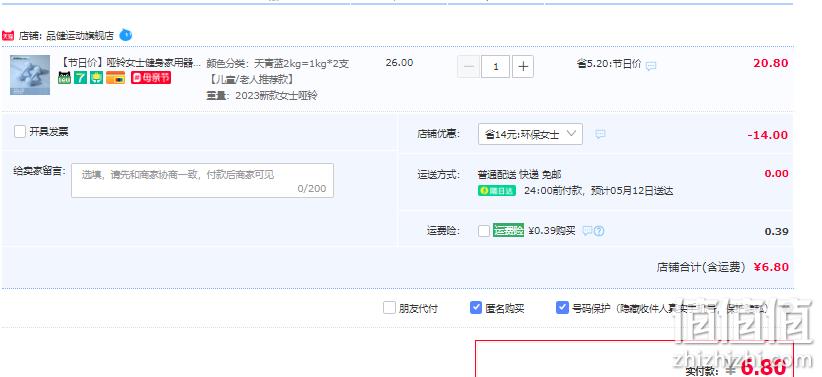
Task: Click the comment icon beside the store discount dropdown
Action: click(600, 135)
